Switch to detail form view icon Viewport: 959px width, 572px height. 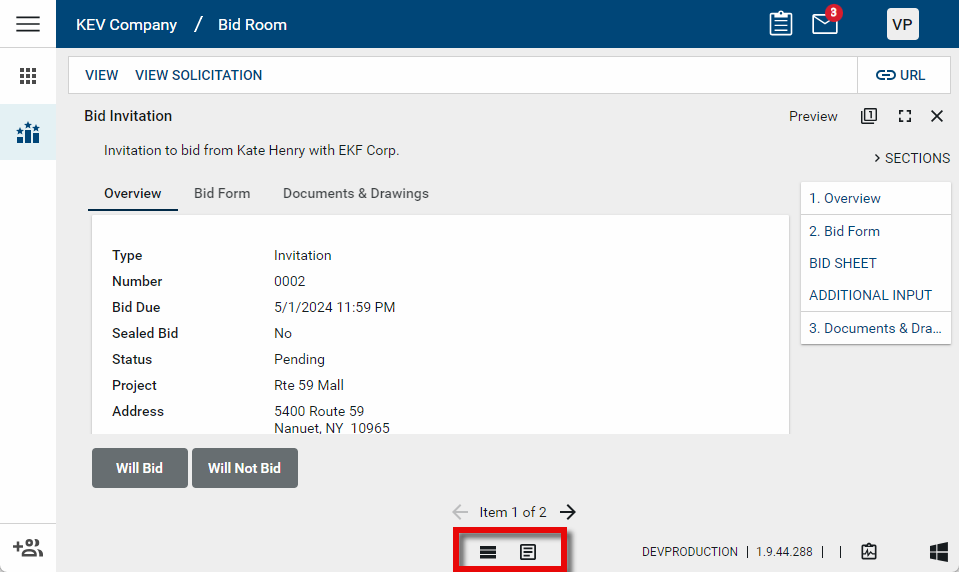(x=528, y=552)
